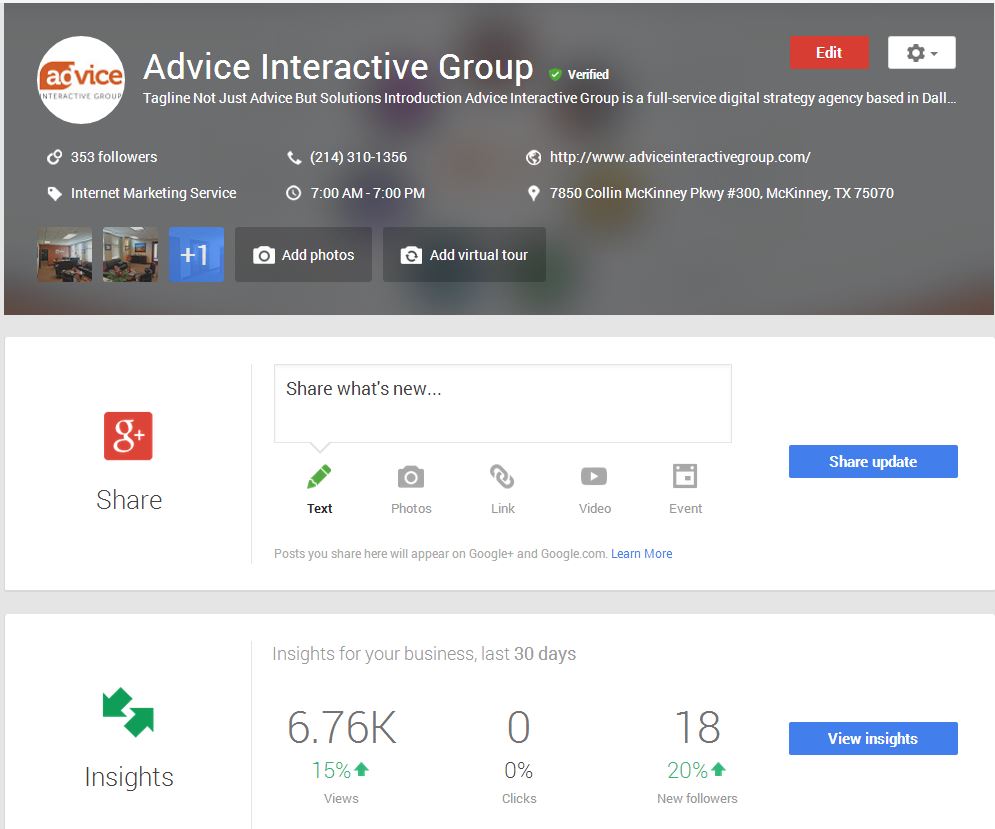Click the 0% clicks change value
The image size is (995, 829).
[x=518, y=770]
